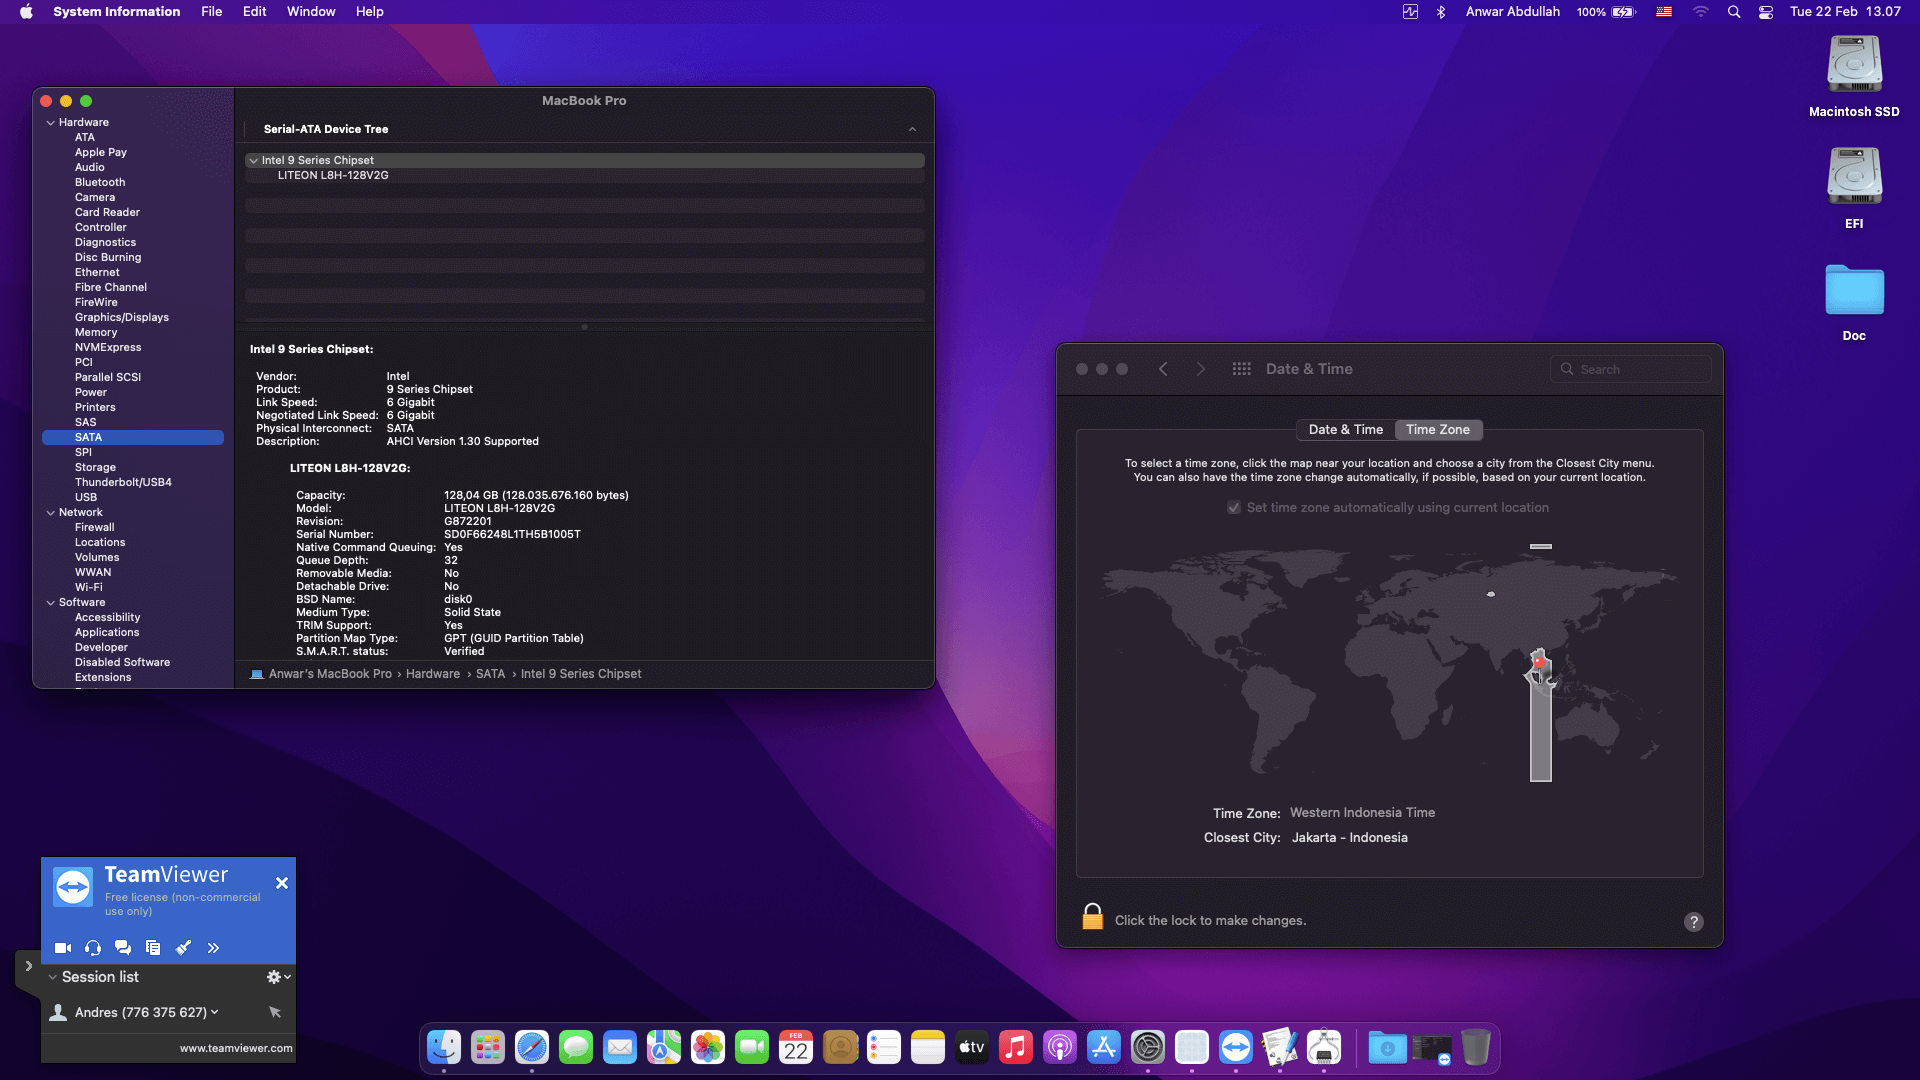Open the File menu
This screenshot has height=1080, width=1920.
pos(212,12)
